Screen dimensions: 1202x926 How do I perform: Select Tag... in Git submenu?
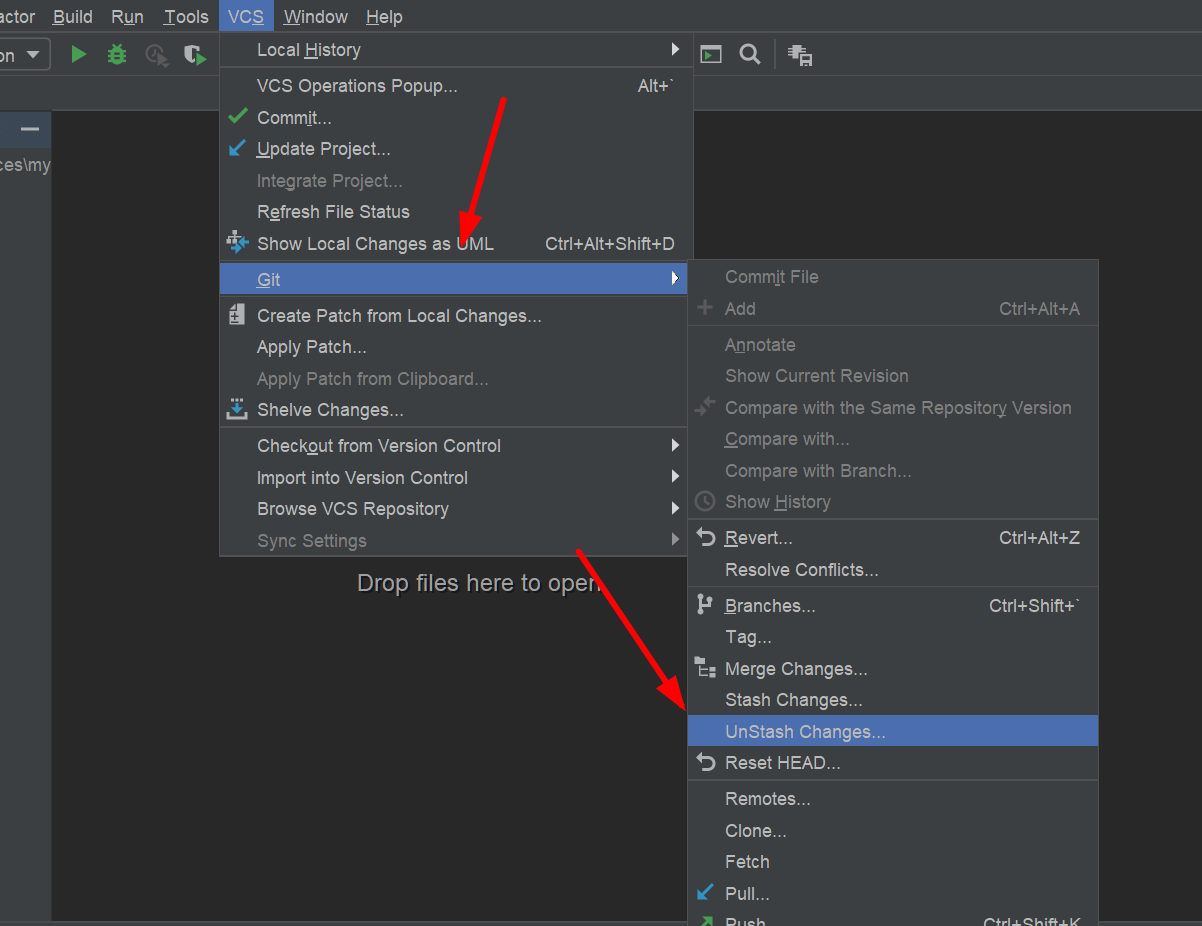[893, 637]
